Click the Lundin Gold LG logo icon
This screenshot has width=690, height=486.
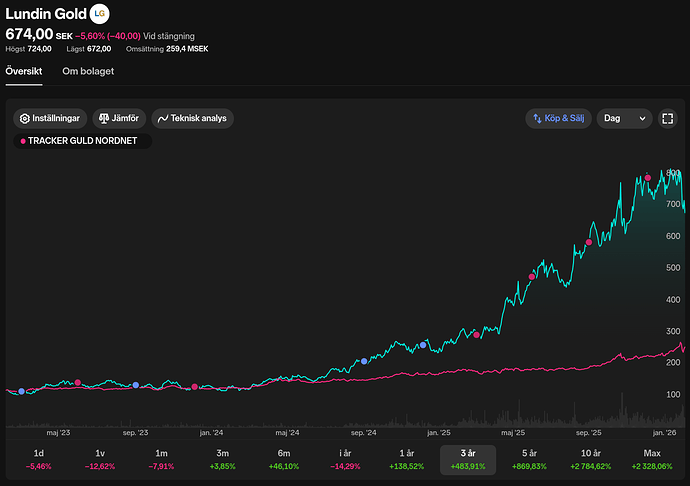click(99, 14)
